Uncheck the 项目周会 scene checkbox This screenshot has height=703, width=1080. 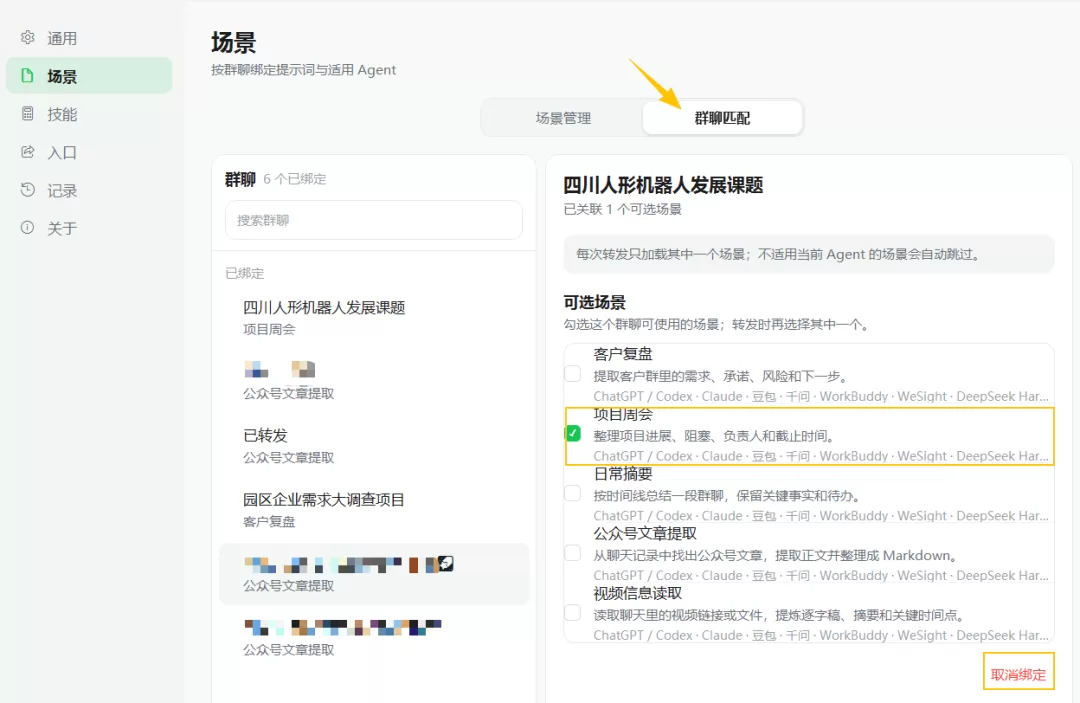(x=572, y=434)
